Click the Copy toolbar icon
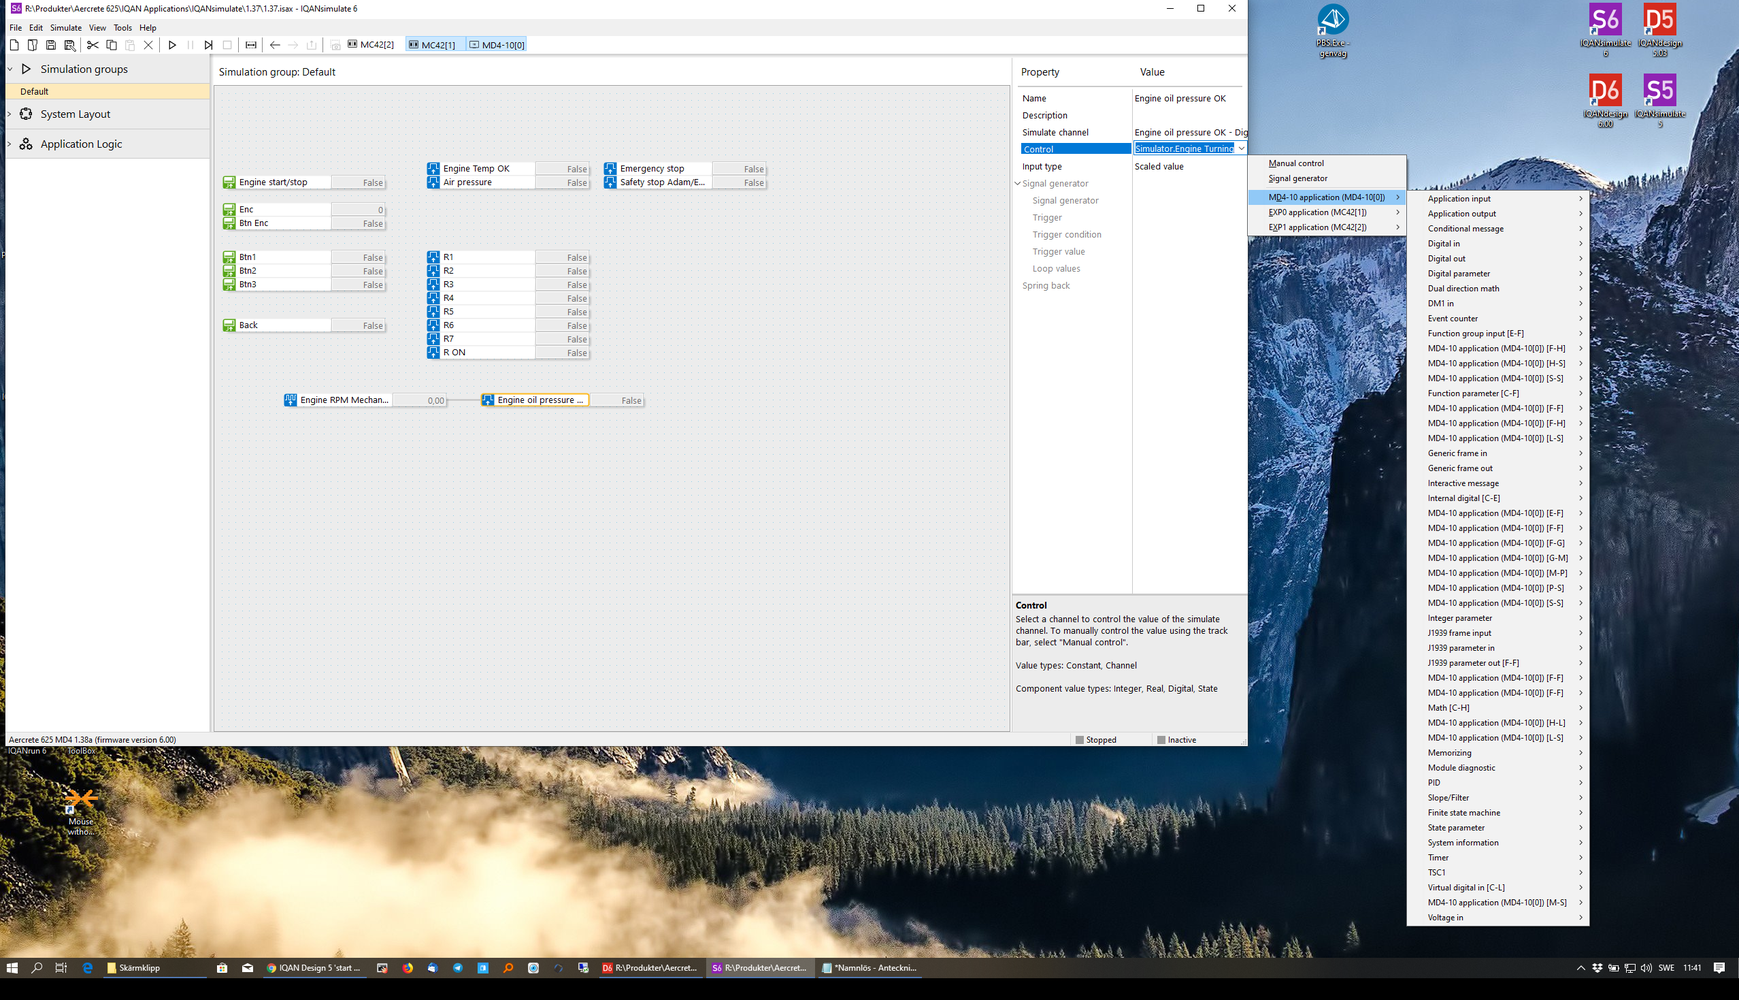Screen dimensions: 1739x1000 pyautogui.click(x=111, y=45)
